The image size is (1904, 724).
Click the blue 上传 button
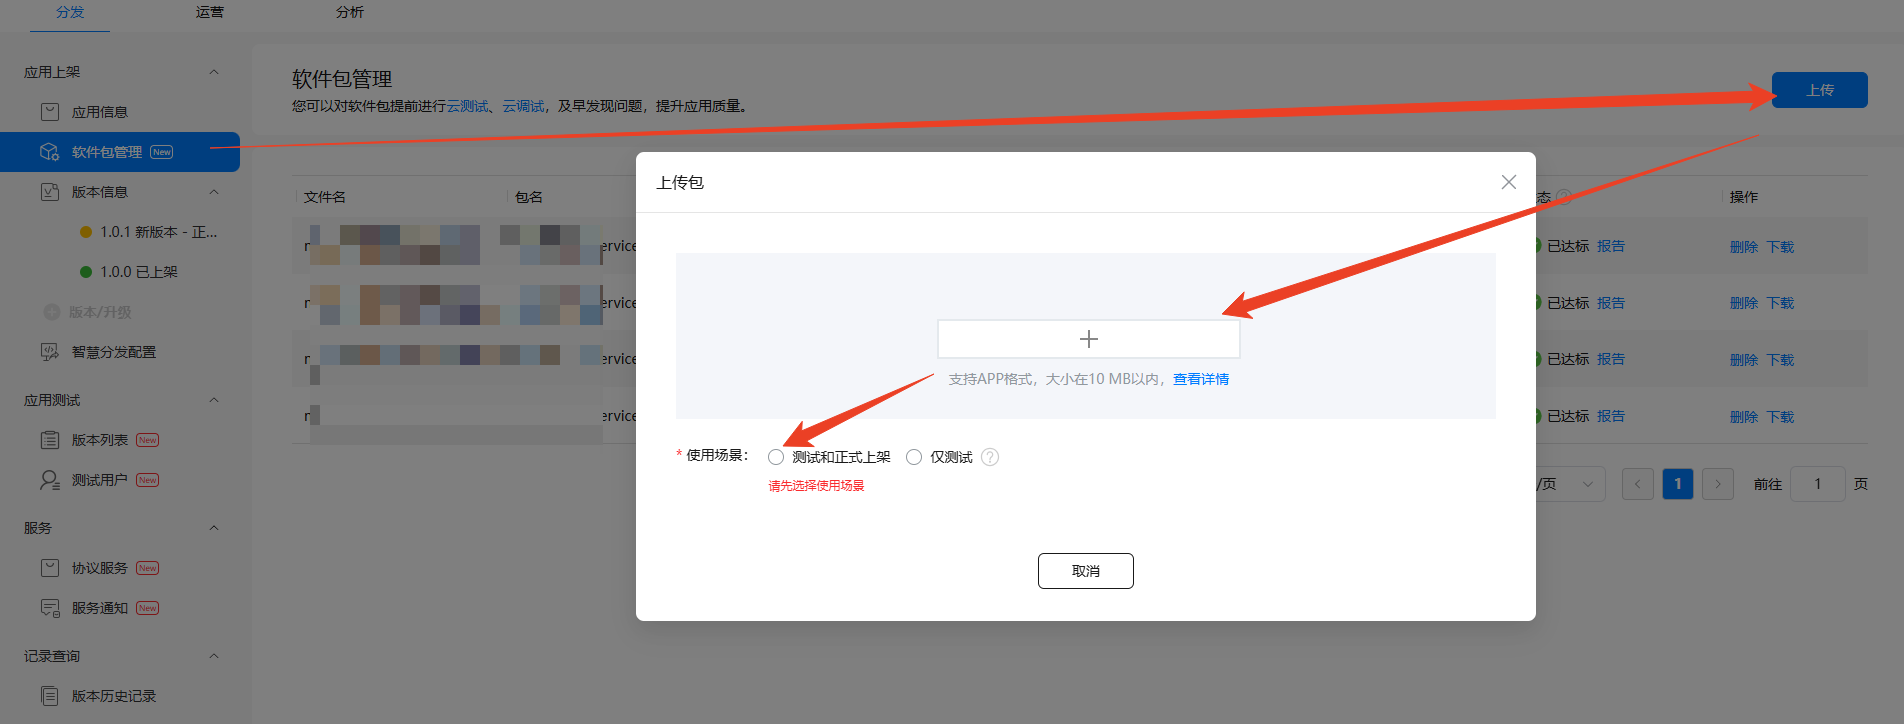(x=1820, y=90)
